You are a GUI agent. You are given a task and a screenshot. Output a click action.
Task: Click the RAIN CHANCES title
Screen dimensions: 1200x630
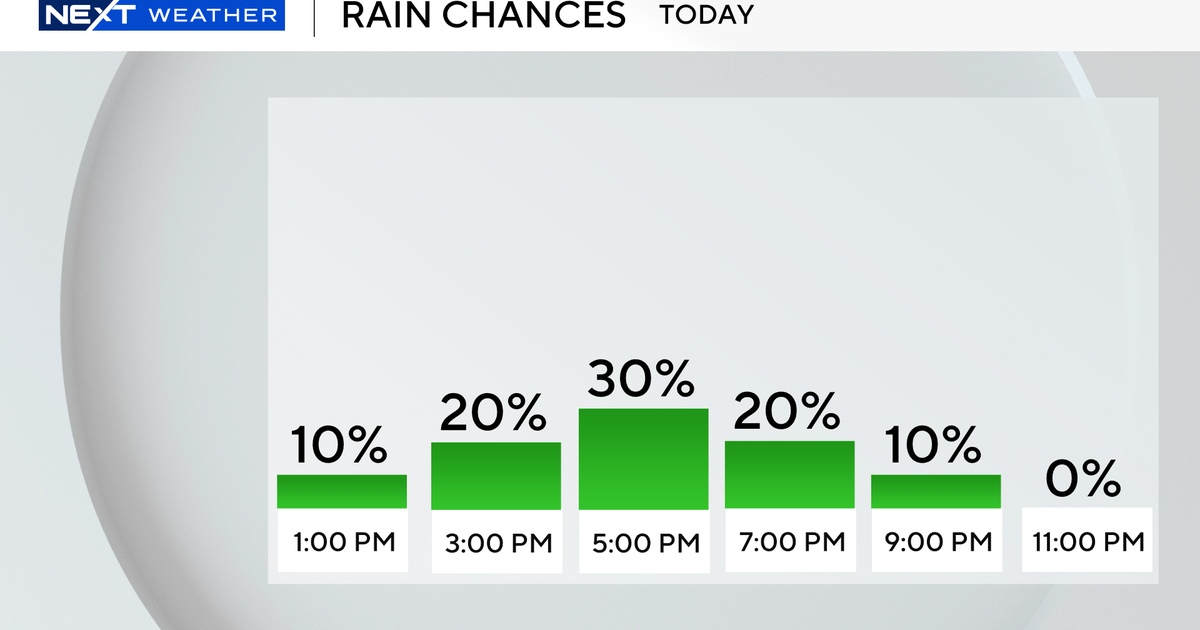pyautogui.click(x=483, y=15)
